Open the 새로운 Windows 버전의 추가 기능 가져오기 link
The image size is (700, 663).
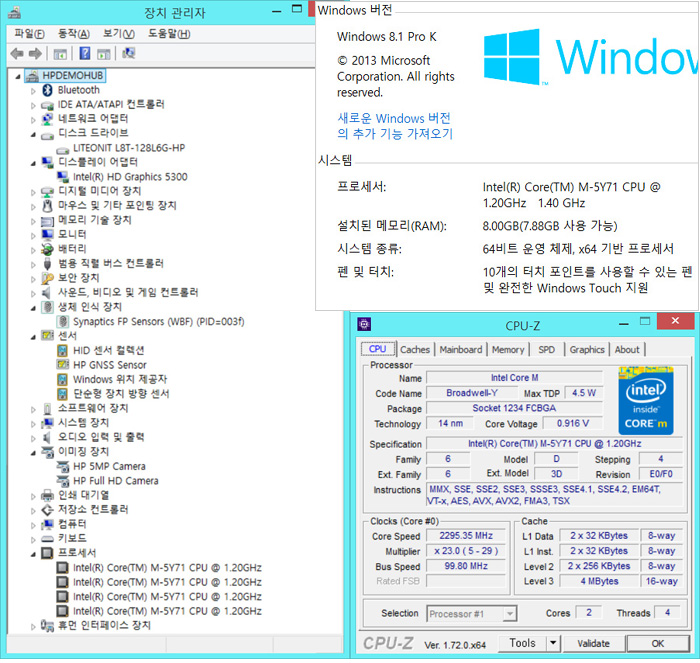pos(395,126)
